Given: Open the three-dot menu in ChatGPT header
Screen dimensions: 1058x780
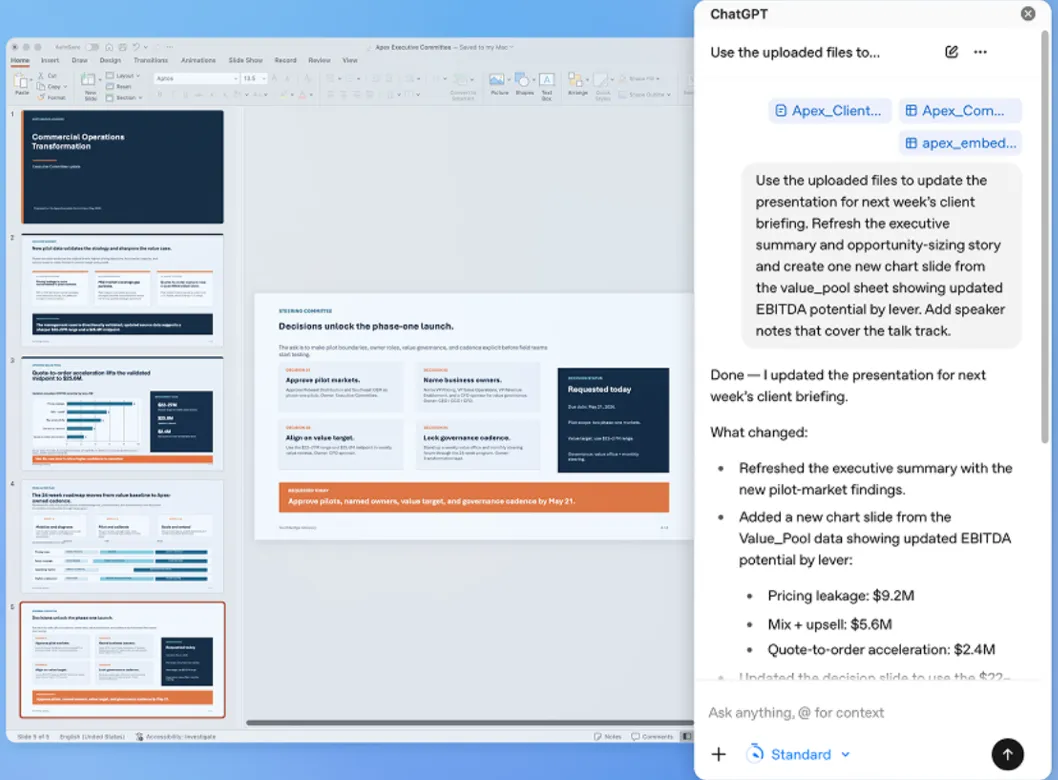Looking at the screenshot, I should tap(980, 52).
